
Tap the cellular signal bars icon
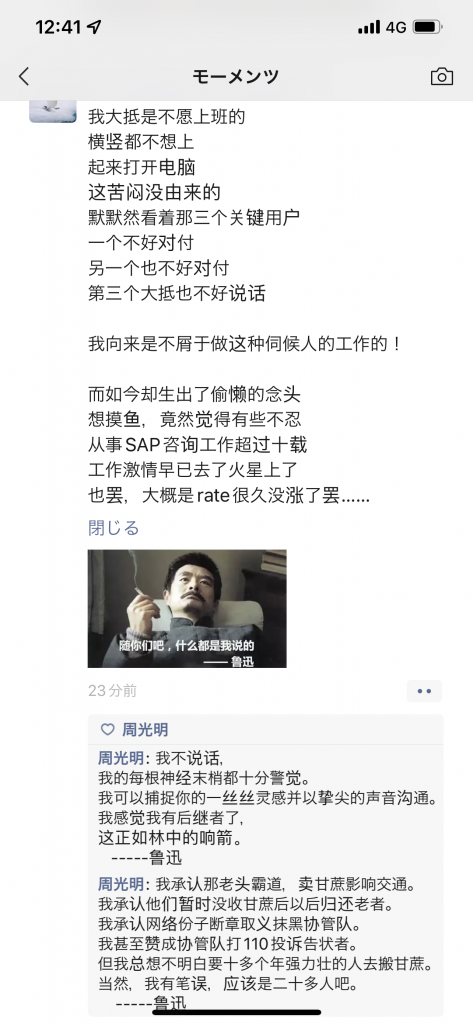tap(369, 27)
